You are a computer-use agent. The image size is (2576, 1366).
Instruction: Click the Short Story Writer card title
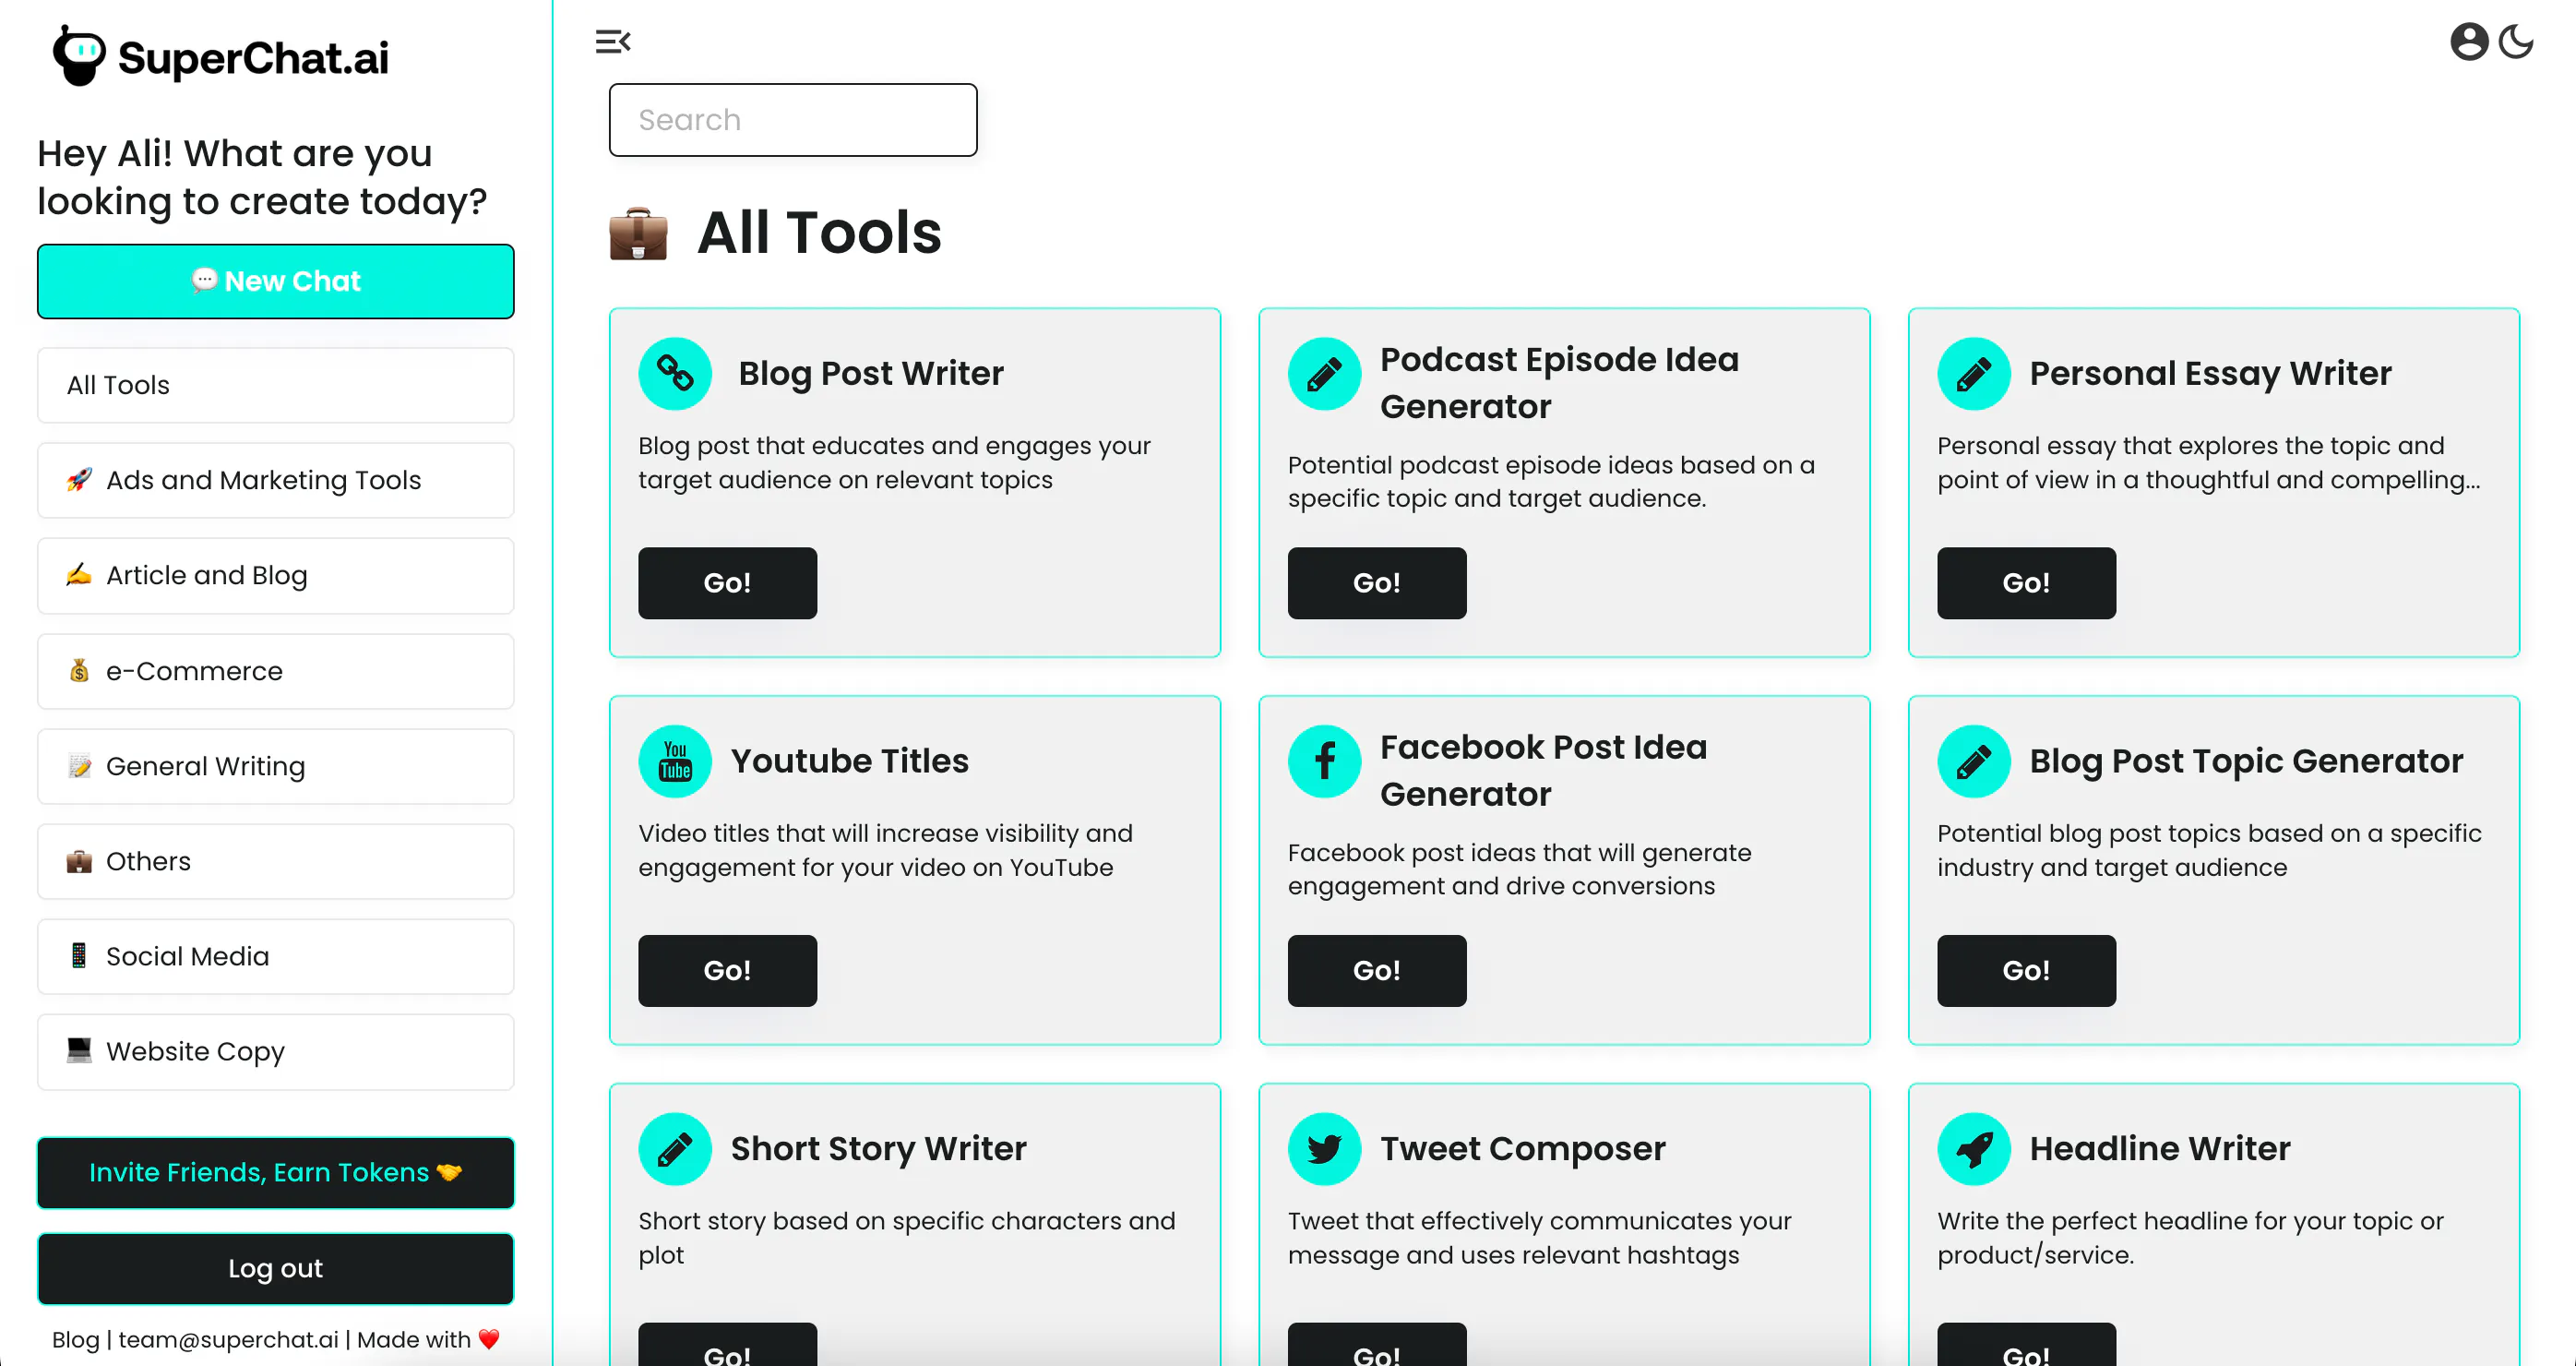[x=878, y=1149]
